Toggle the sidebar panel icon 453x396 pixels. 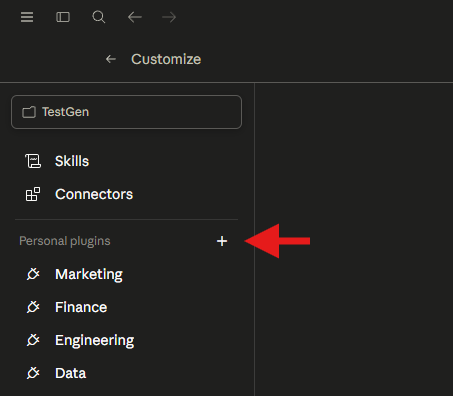(63, 17)
